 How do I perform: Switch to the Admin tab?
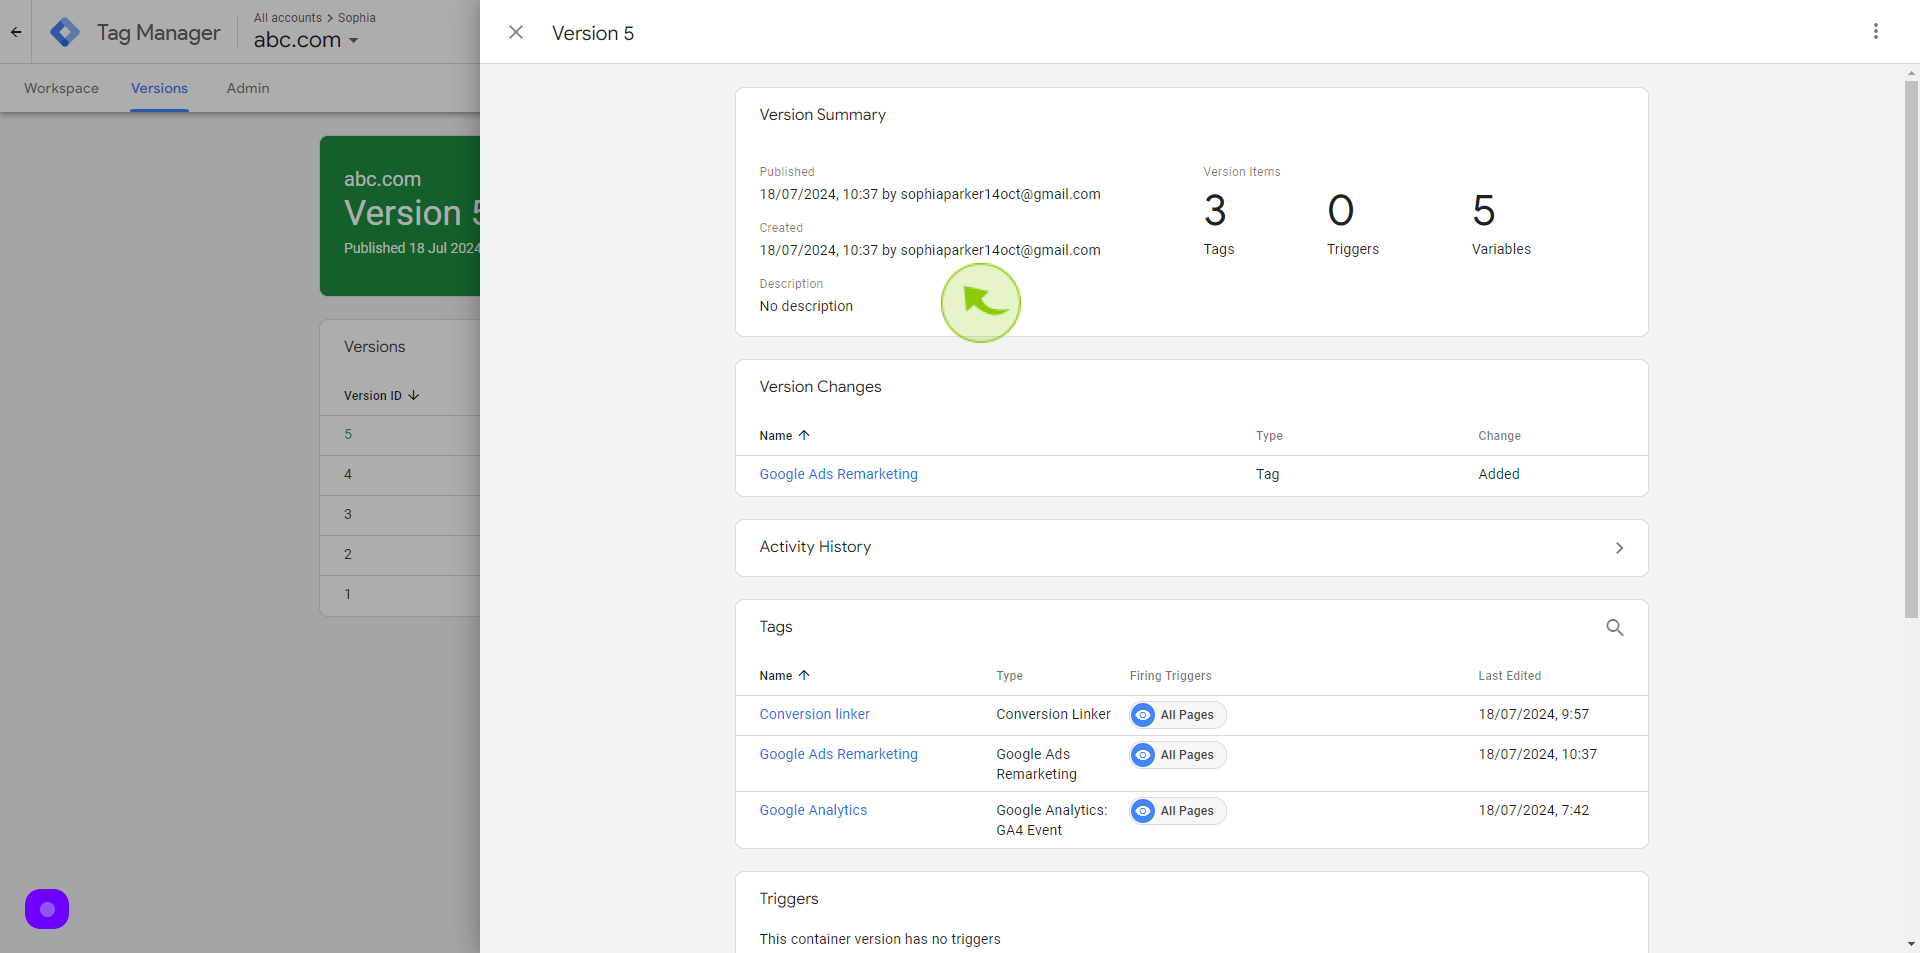pos(248,88)
